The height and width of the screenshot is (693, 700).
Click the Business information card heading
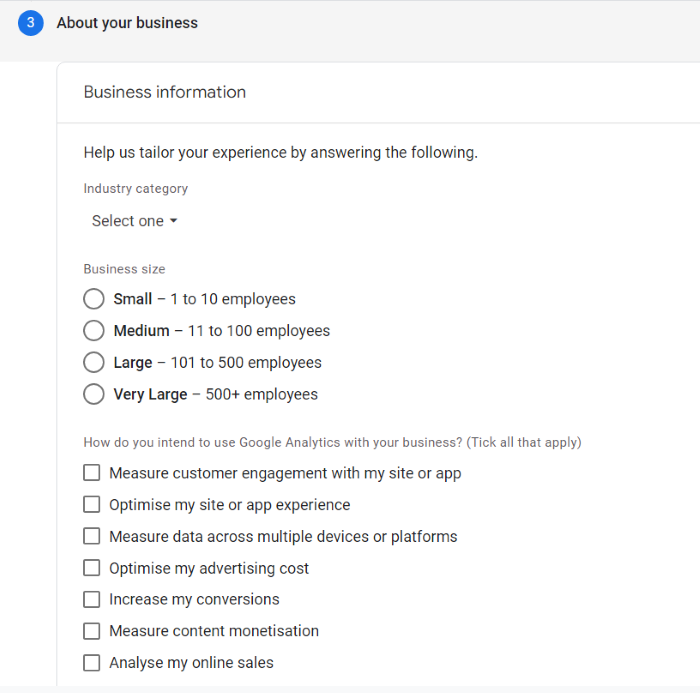click(x=165, y=92)
